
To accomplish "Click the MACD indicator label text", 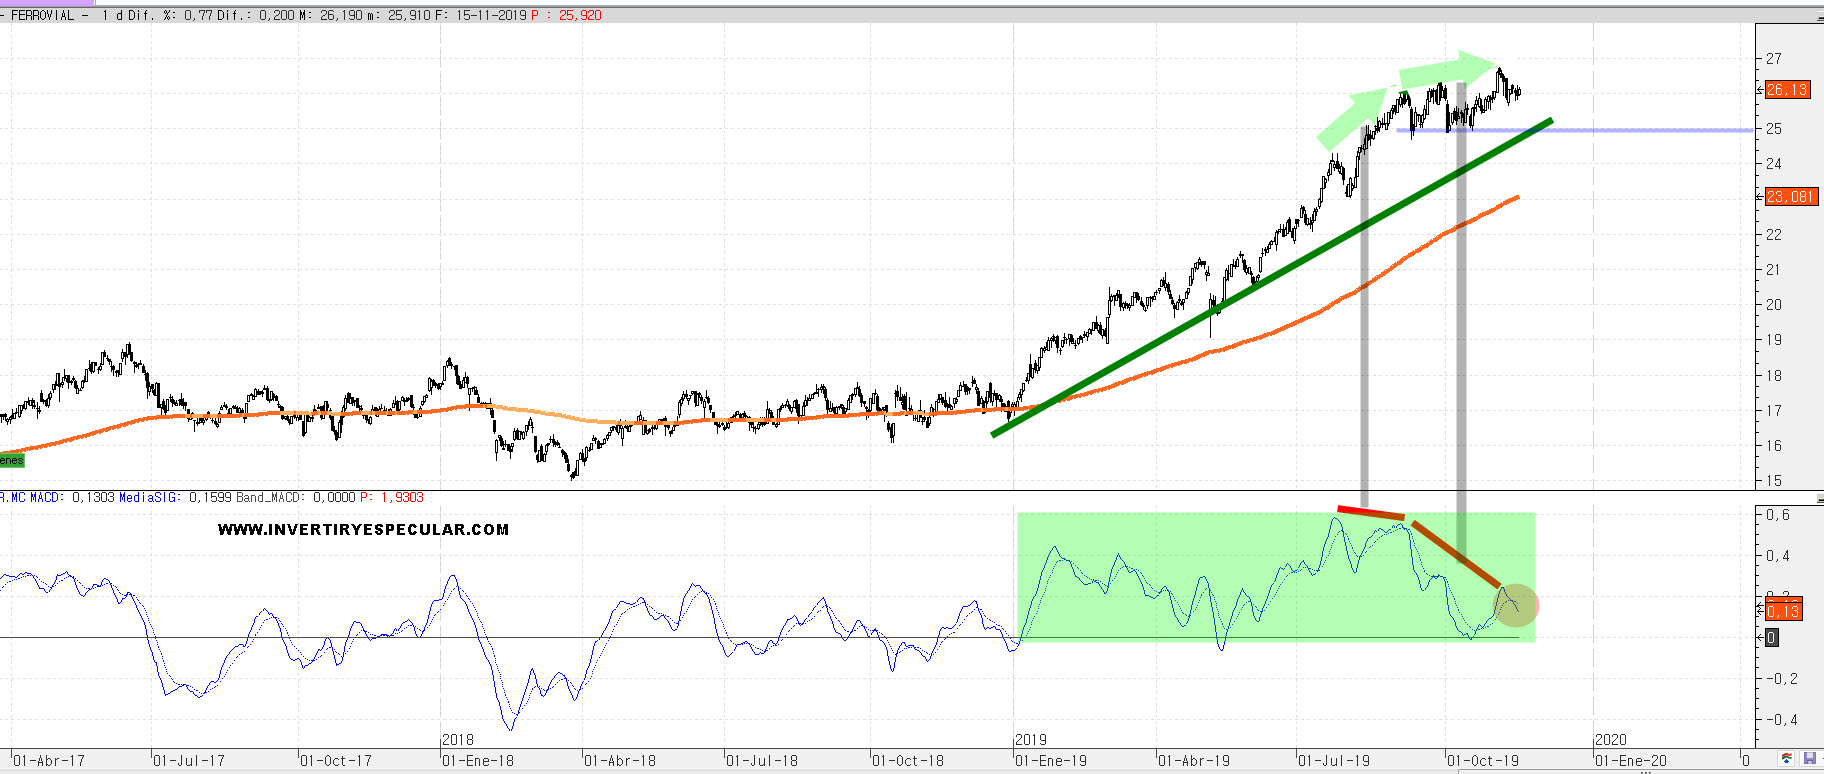I will click(x=45, y=497).
